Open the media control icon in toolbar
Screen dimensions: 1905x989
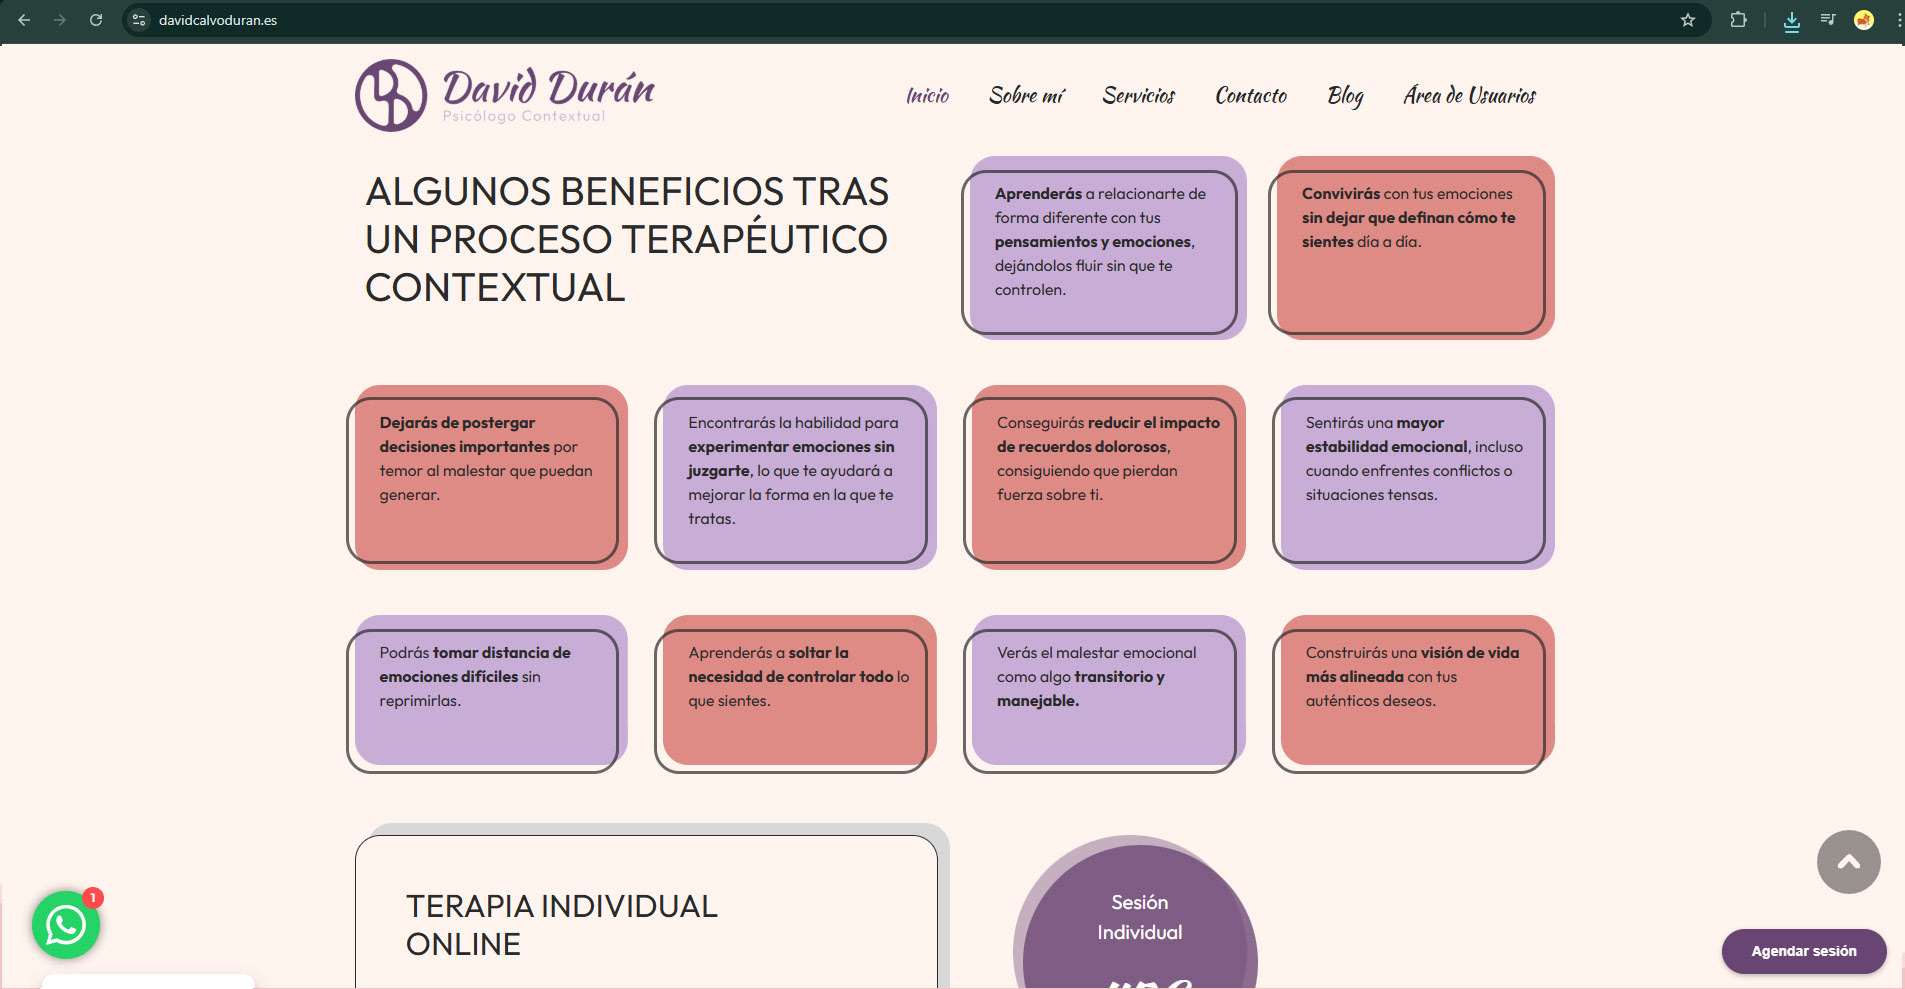(1828, 20)
